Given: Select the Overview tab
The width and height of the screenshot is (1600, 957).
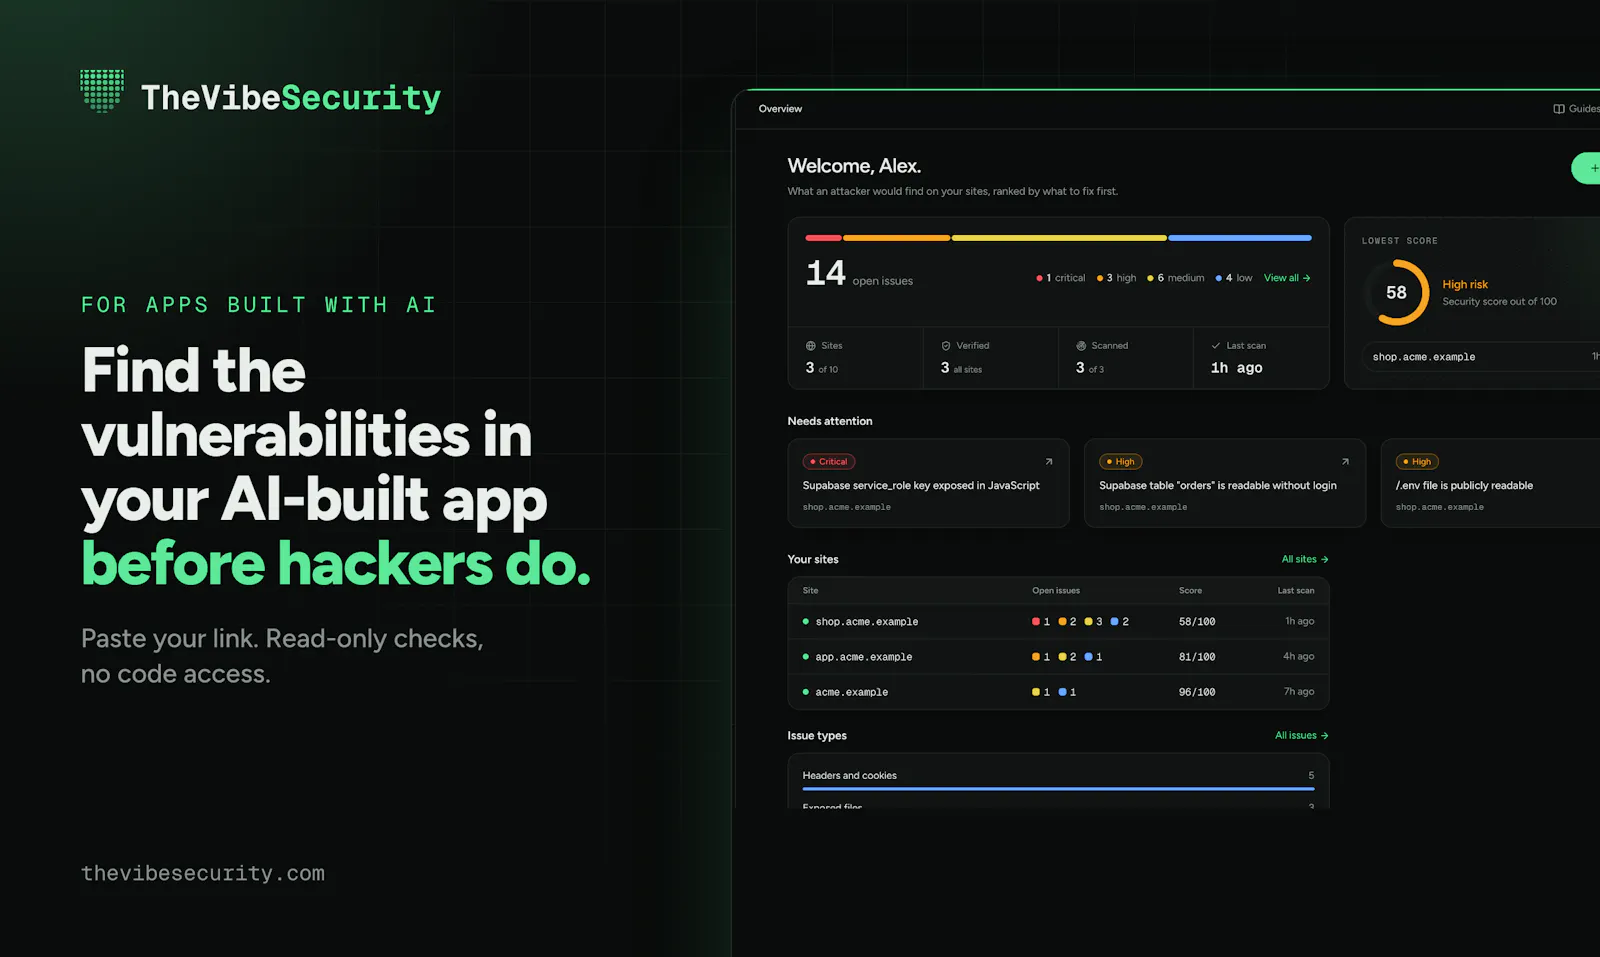Looking at the screenshot, I should point(780,109).
